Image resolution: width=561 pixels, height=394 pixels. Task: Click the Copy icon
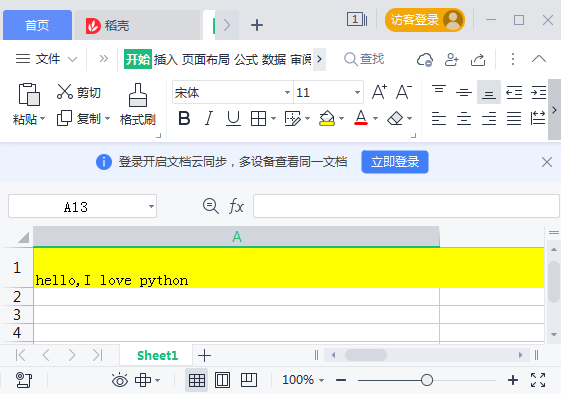point(64,118)
